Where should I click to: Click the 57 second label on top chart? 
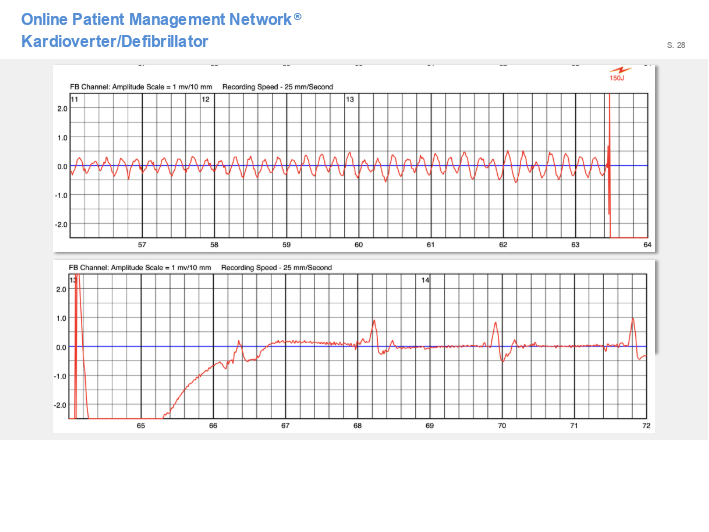pyautogui.click(x=142, y=245)
